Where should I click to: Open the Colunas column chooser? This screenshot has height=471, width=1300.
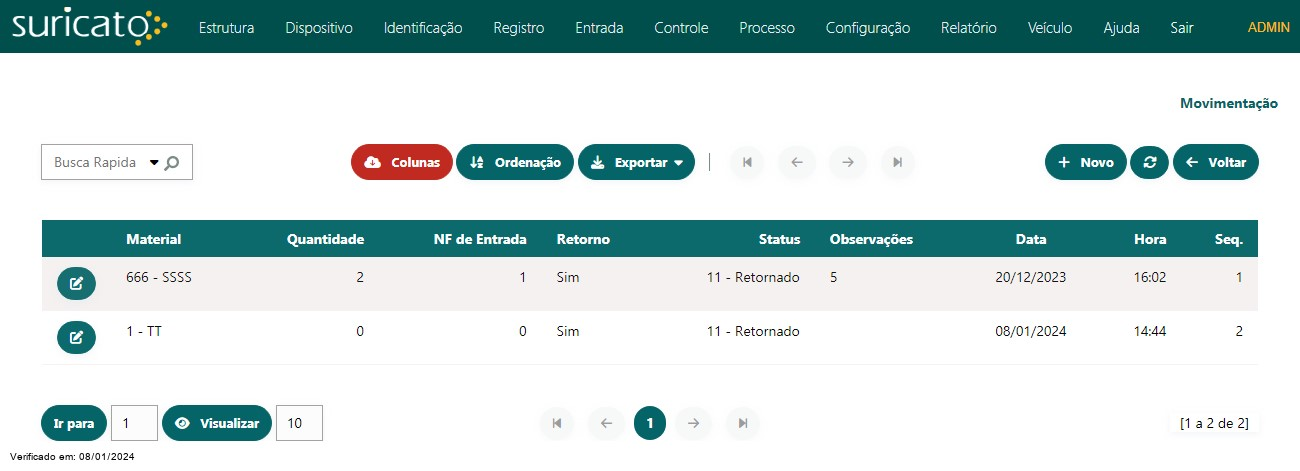coord(402,162)
